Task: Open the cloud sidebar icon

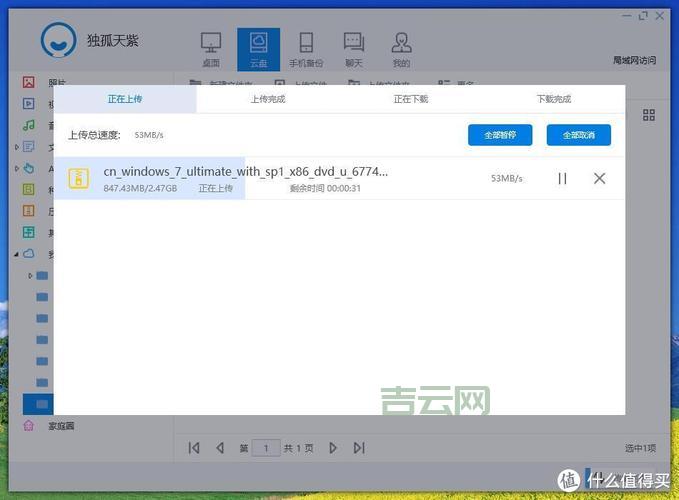Action: coord(29,254)
